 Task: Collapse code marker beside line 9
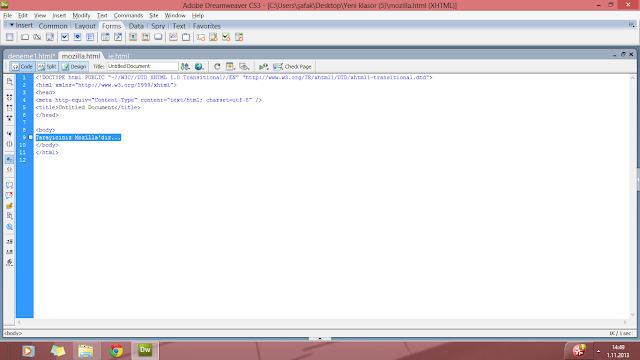tap(31, 138)
